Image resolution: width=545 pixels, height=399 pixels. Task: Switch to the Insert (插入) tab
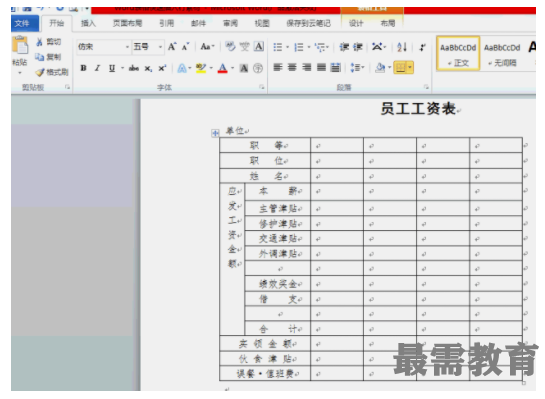click(x=88, y=23)
